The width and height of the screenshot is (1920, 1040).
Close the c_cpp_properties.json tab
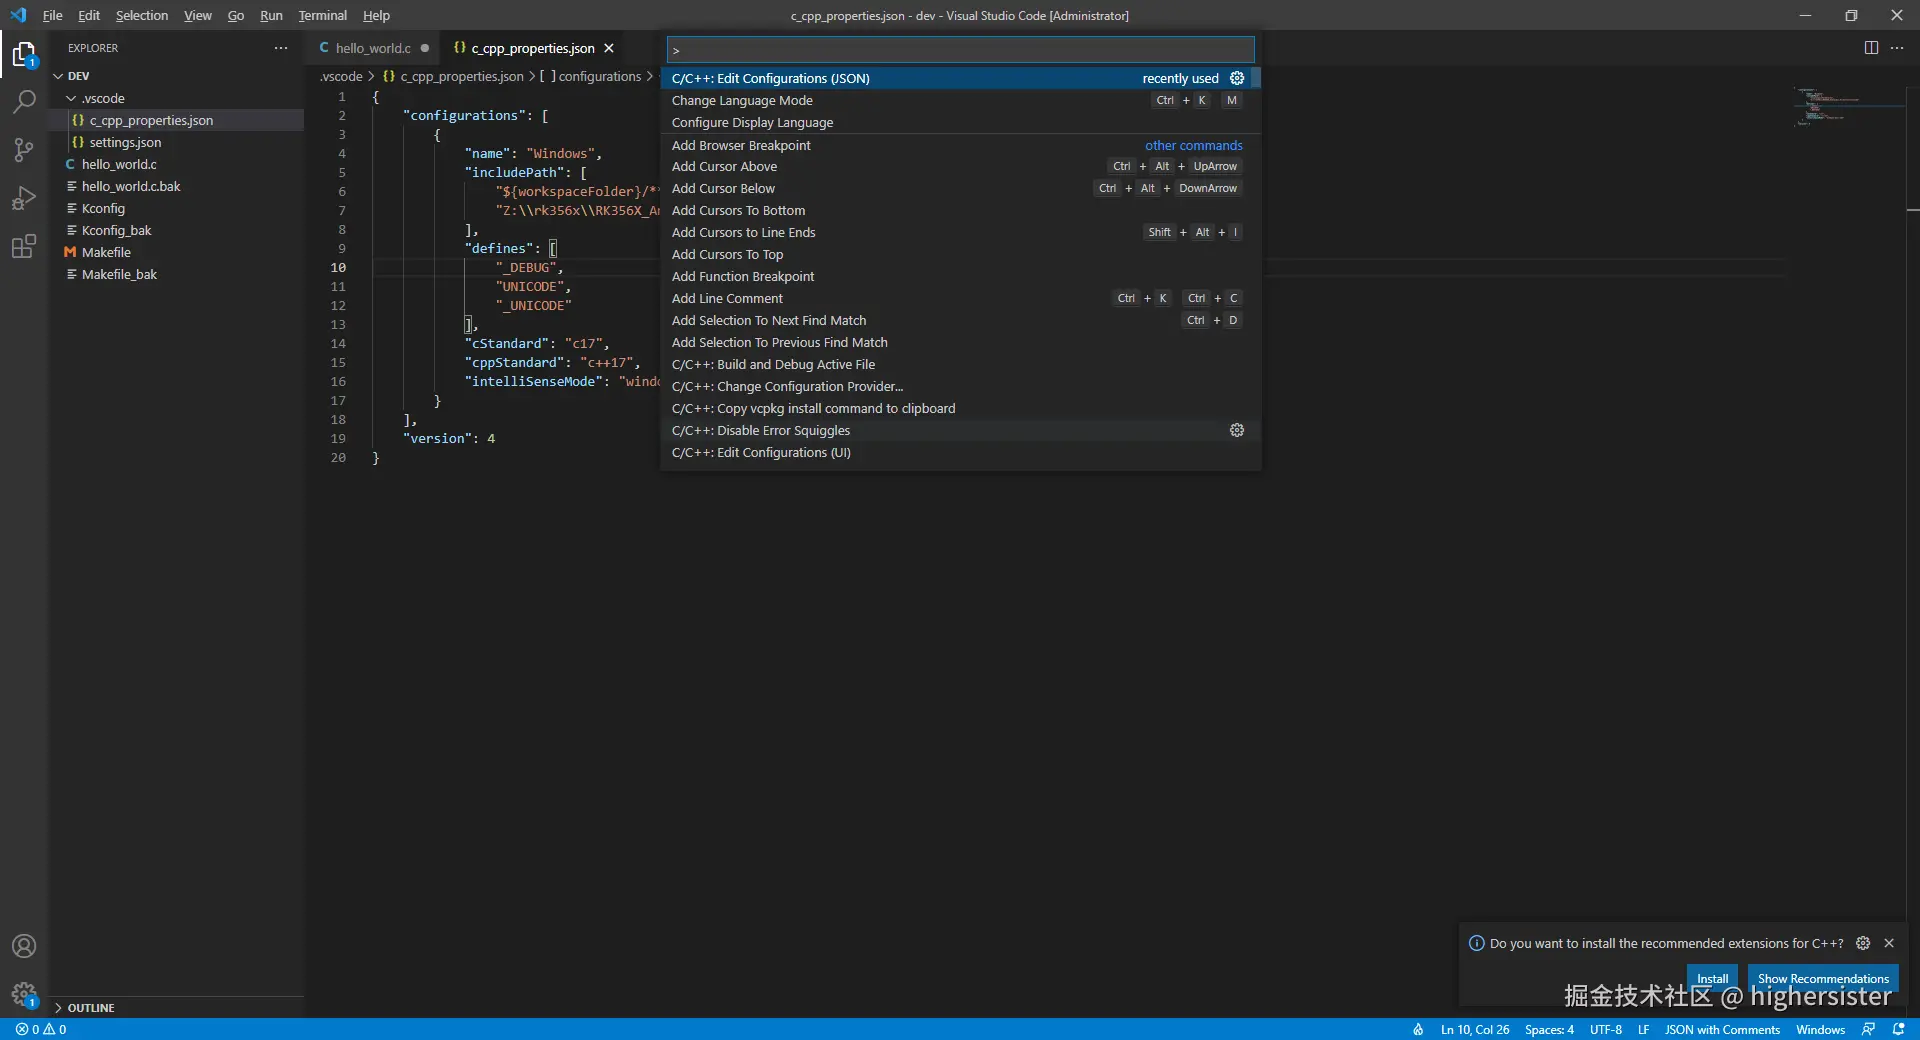609,48
